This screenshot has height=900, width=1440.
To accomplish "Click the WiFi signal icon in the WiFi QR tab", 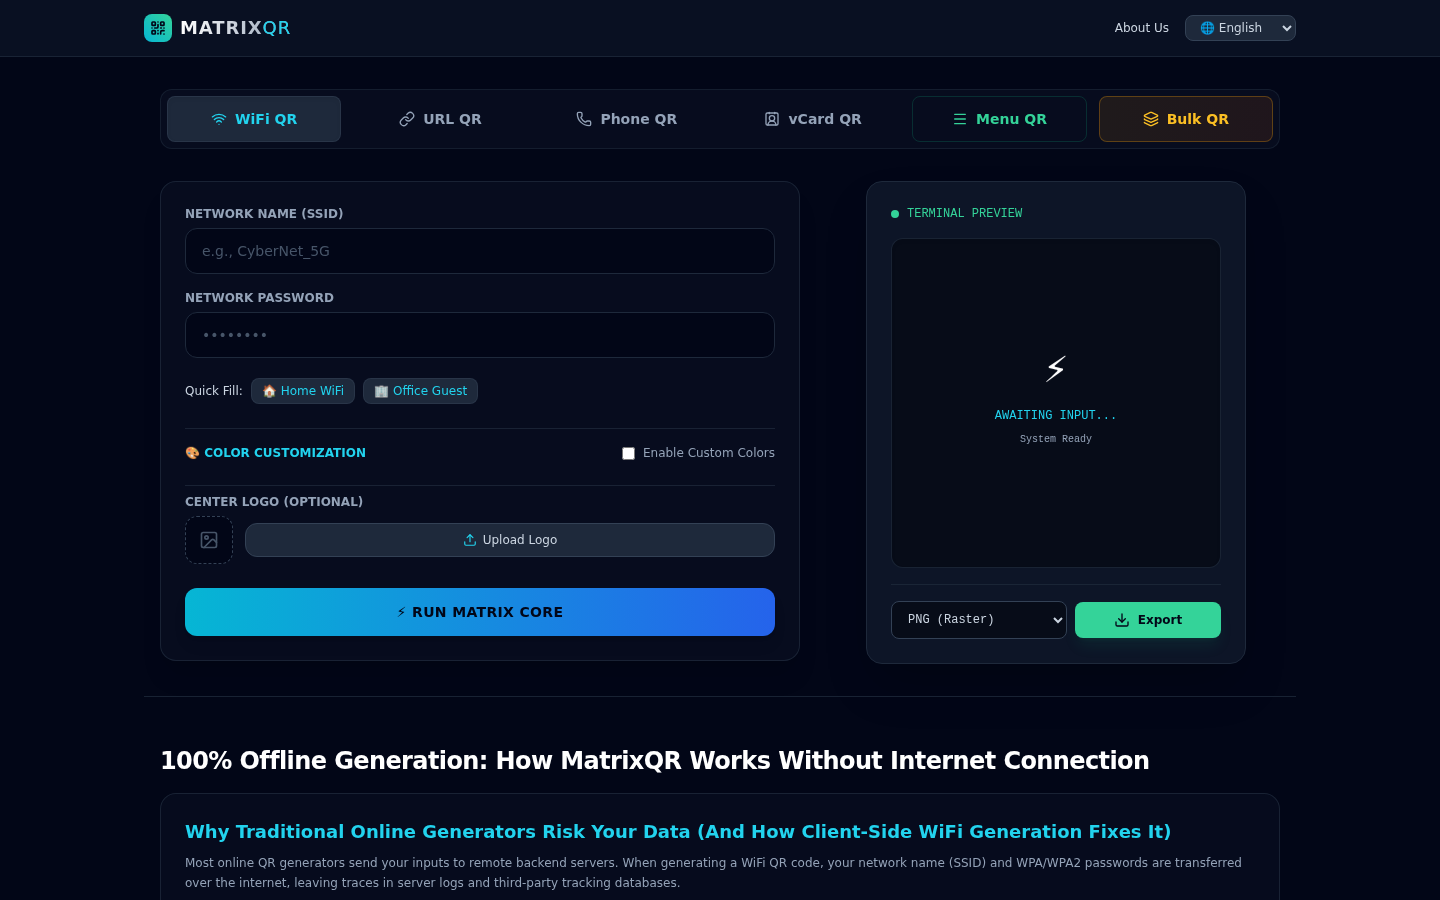I will (219, 119).
